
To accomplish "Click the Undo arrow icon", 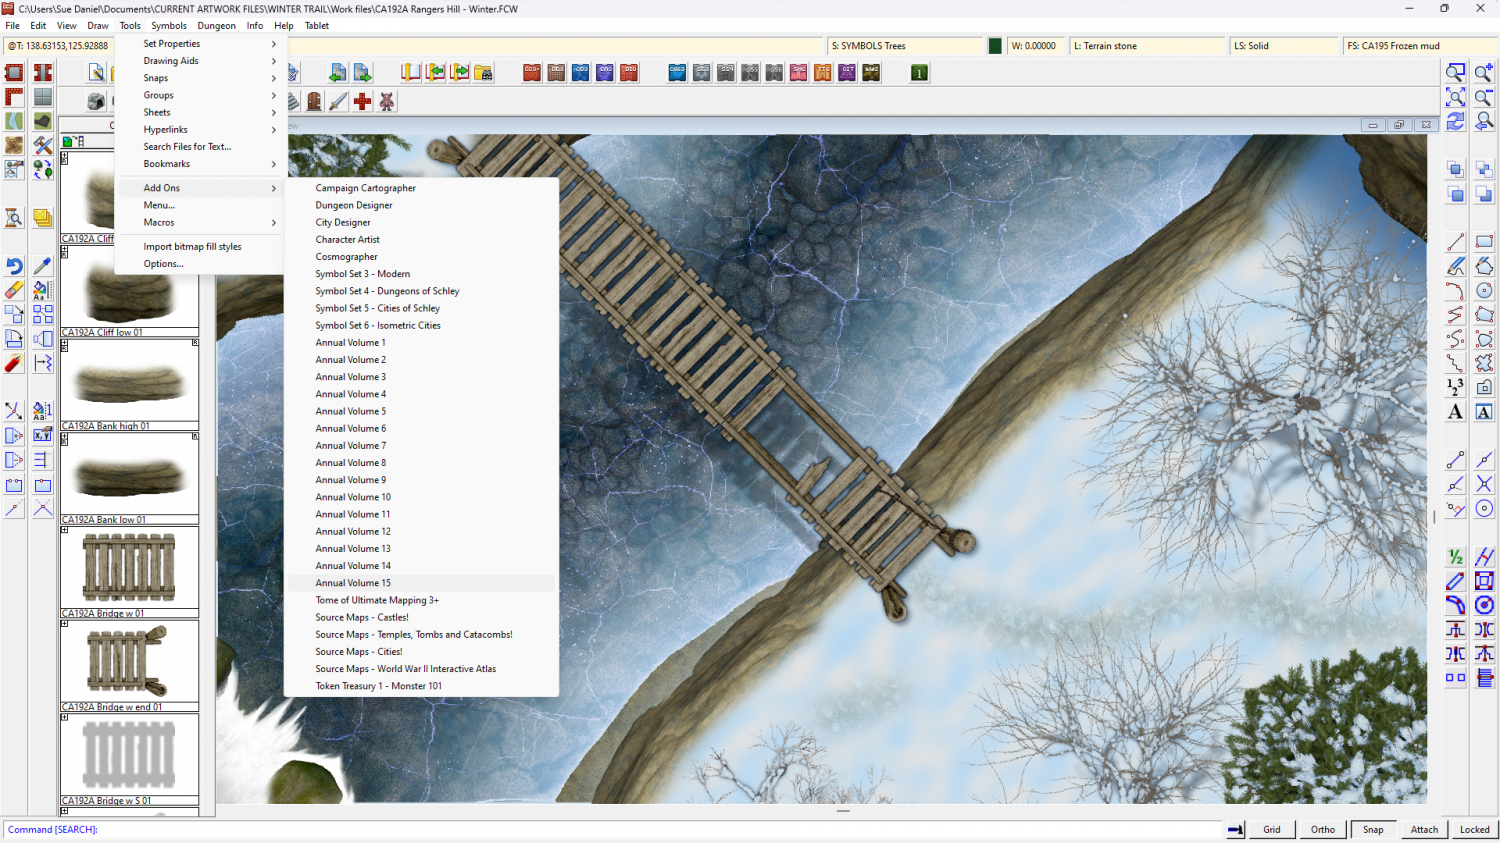I will [14, 266].
